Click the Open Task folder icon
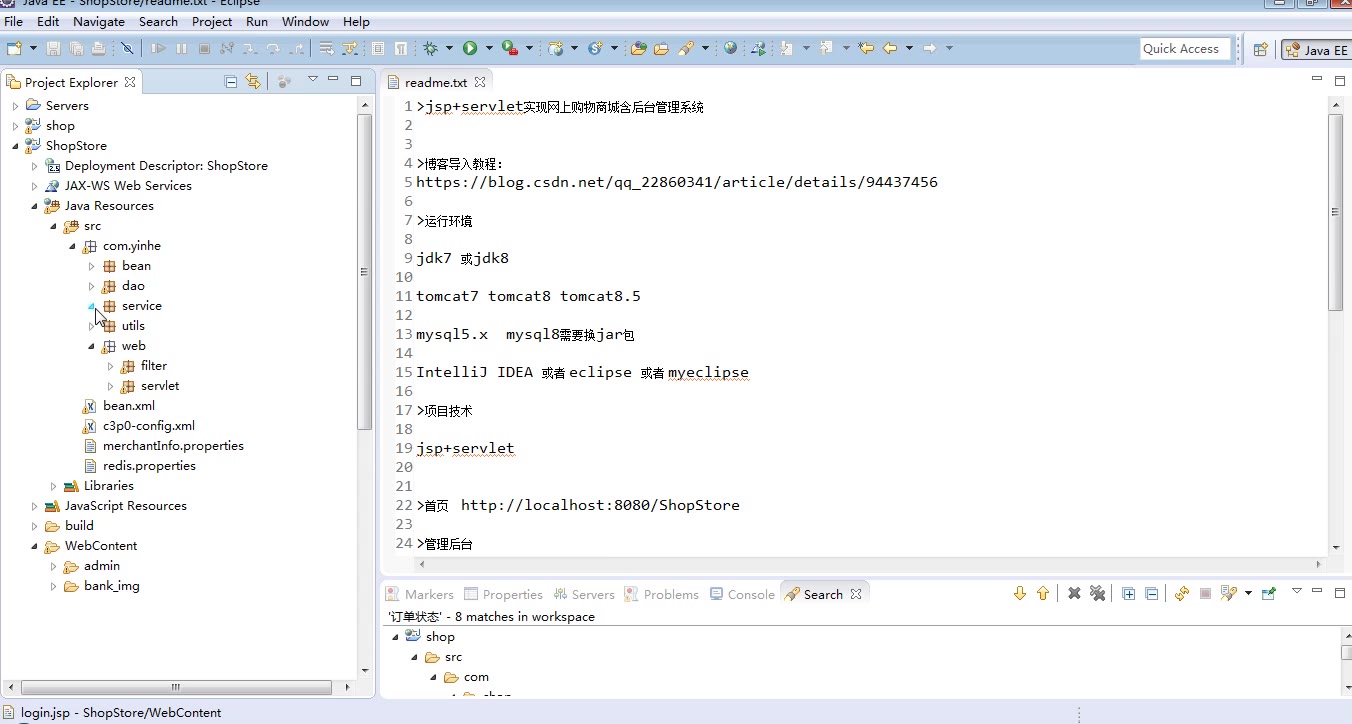Image resolution: width=1352 pixels, height=724 pixels. pyautogui.click(x=661, y=48)
